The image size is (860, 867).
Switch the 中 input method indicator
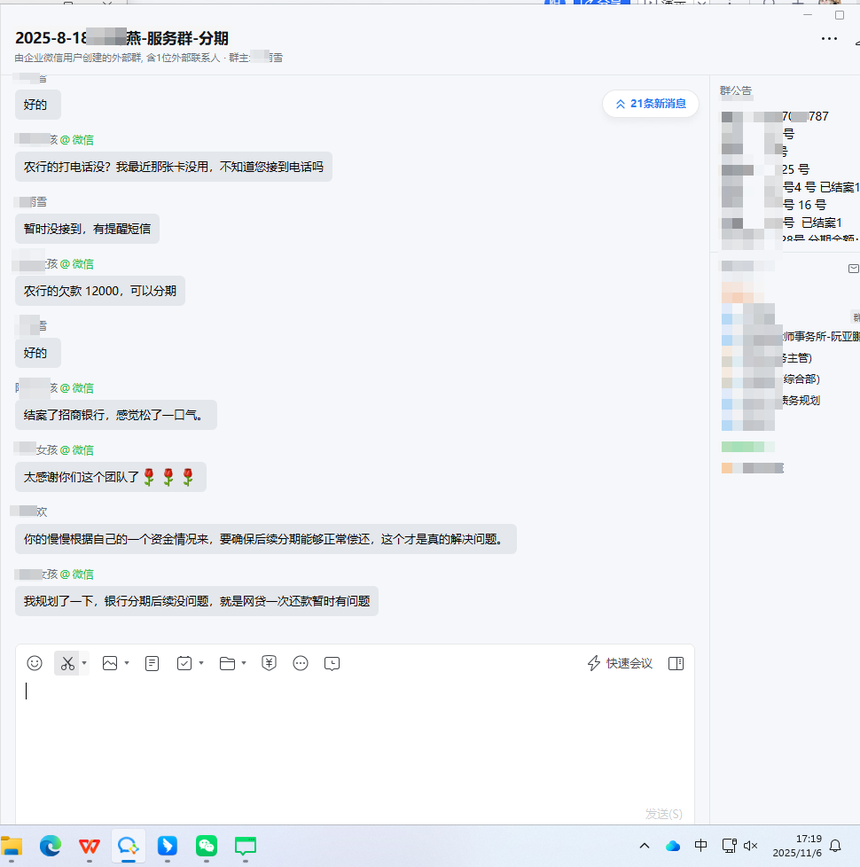tap(701, 846)
